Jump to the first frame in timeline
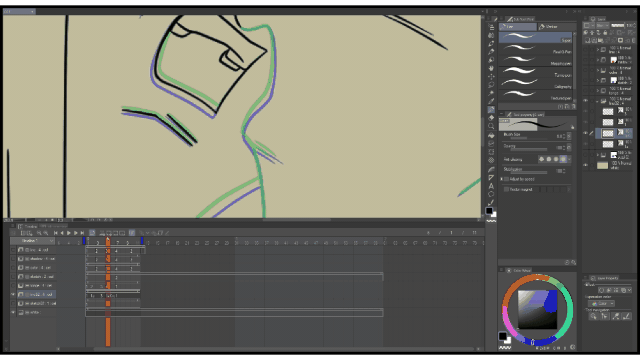Viewport: 640px width, 360px height. (x=56, y=233)
